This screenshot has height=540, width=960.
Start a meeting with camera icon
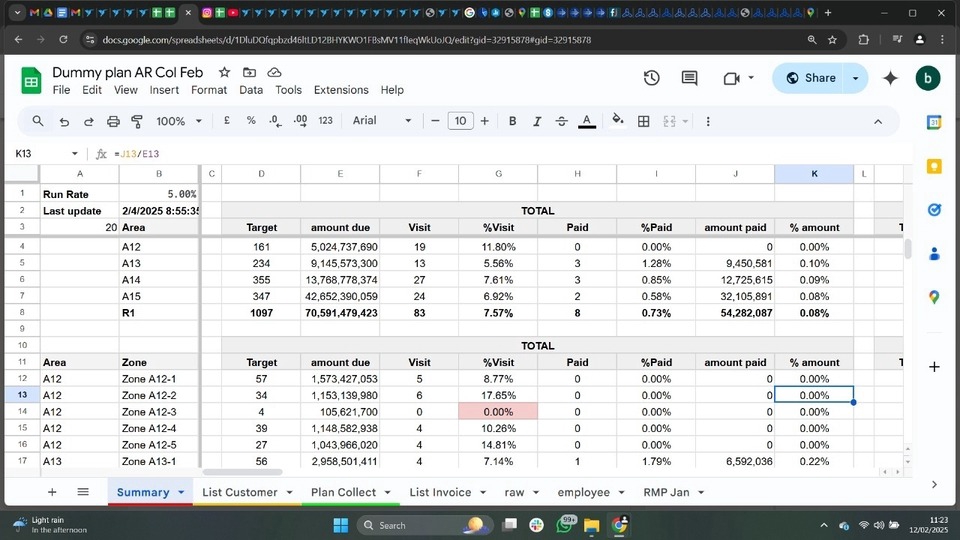click(732, 78)
